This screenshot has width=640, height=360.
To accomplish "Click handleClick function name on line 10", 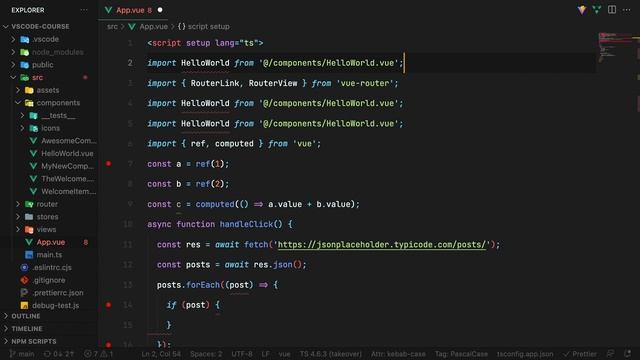I will pyautogui.click(x=246, y=224).
